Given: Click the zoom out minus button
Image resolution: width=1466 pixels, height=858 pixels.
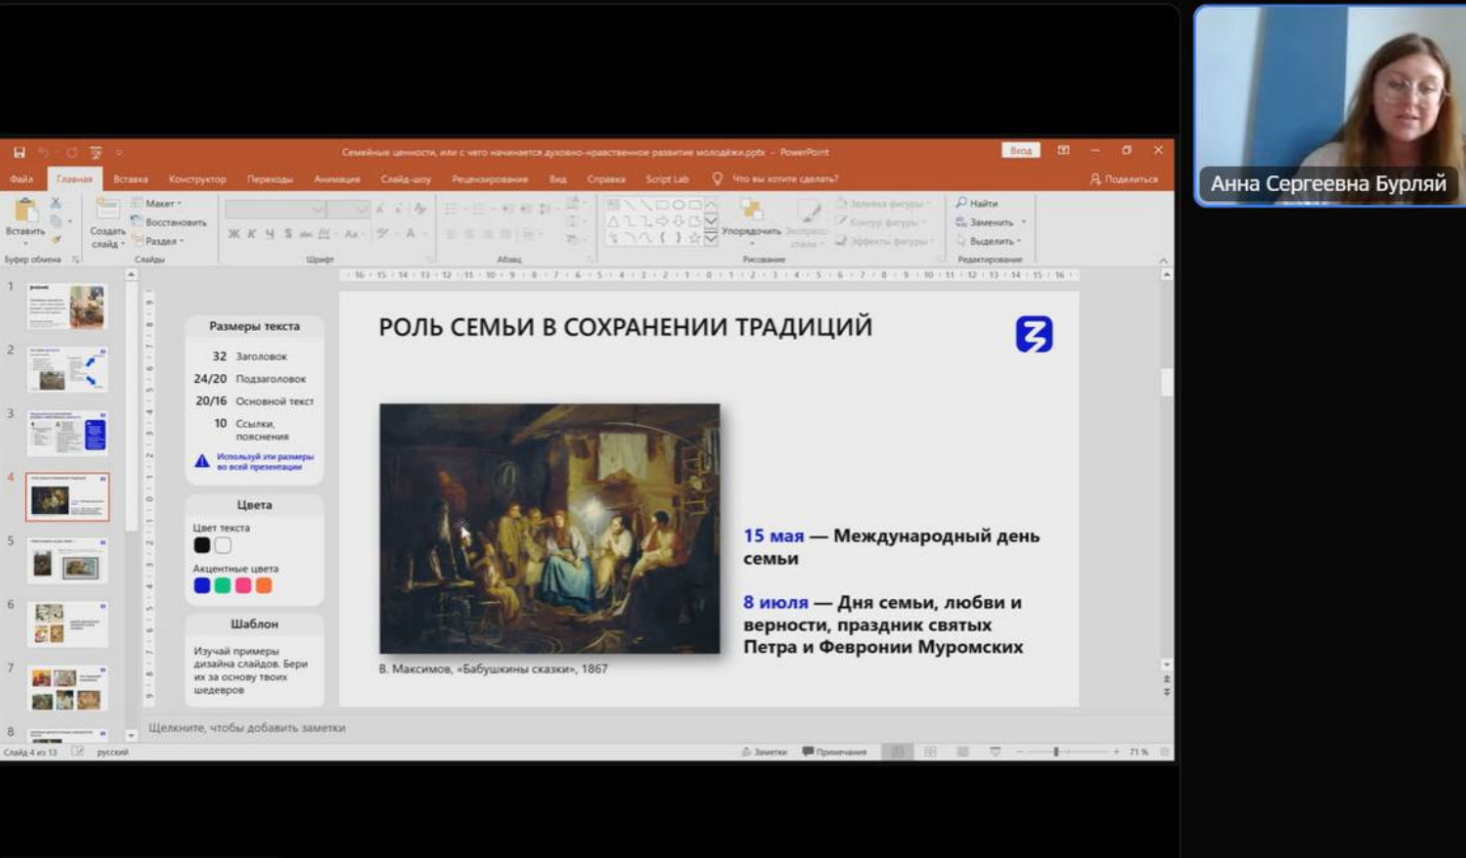Looking at the screenshot, I should point(1020,752).
